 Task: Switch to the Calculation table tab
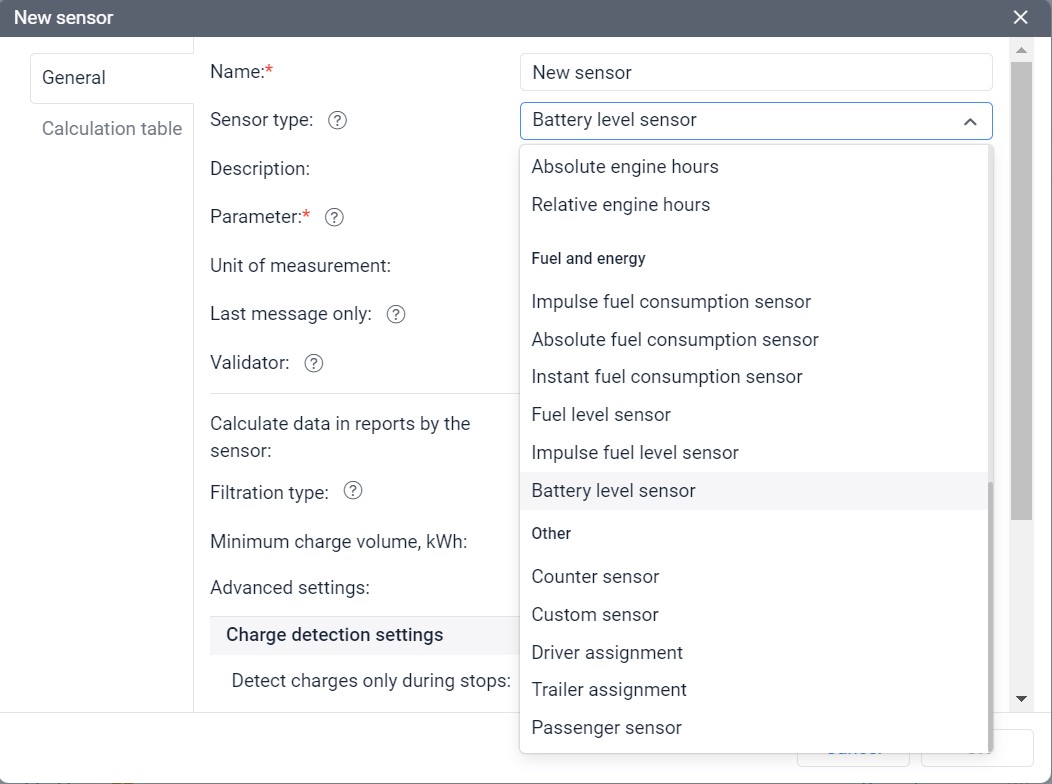tap(112, 129)
